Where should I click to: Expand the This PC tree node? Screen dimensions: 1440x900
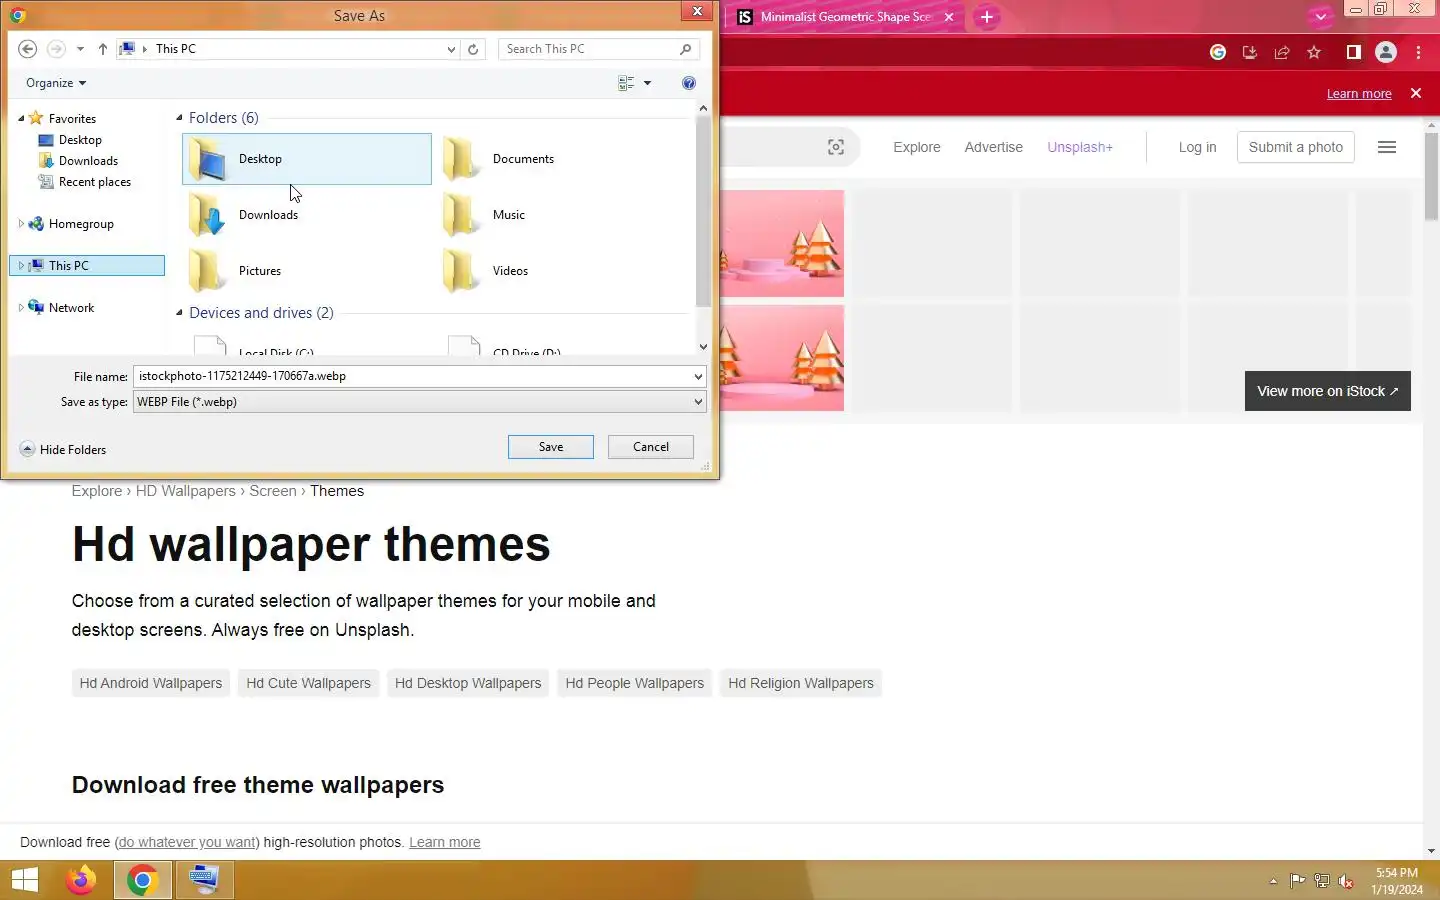coord(21,266)
